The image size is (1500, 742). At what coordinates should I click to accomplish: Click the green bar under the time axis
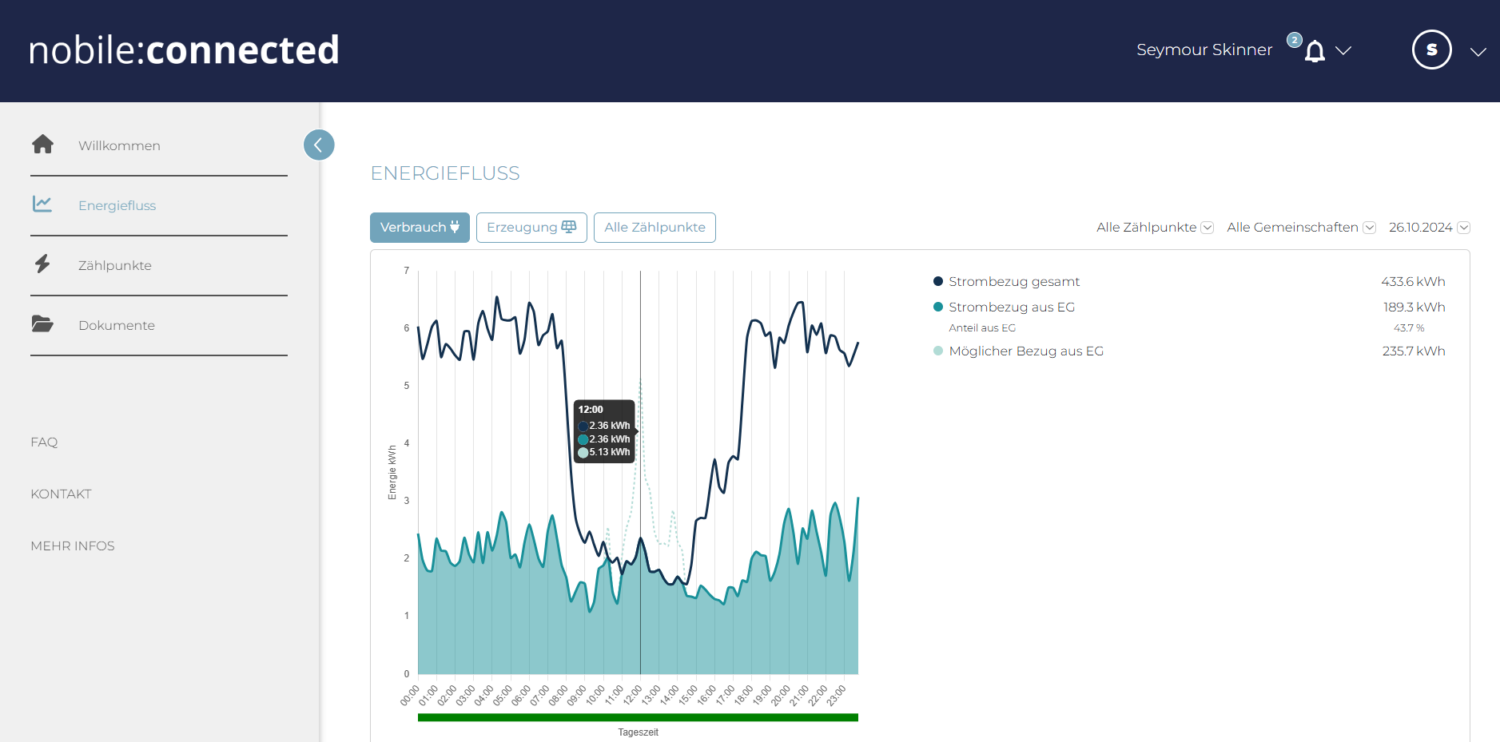click(638, 717)
